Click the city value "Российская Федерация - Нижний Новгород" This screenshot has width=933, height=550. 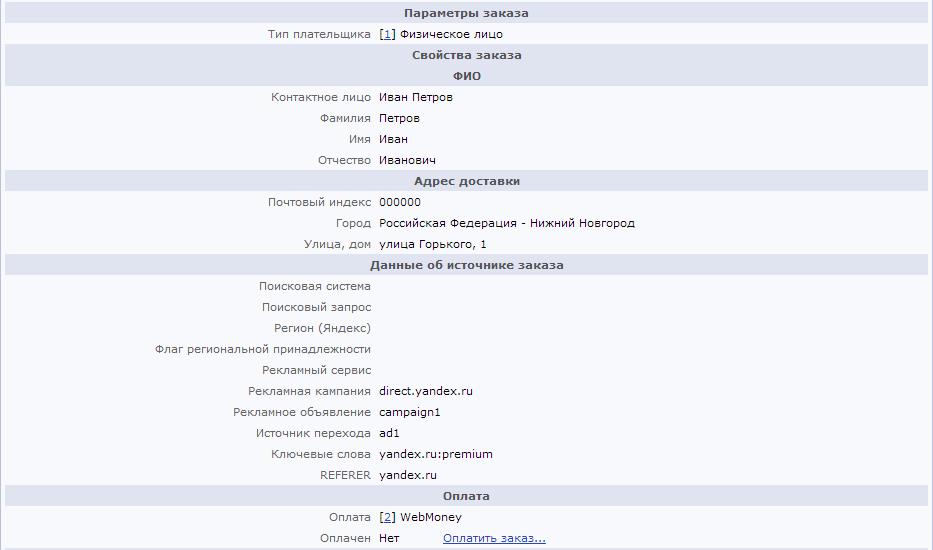pos(507,223)
